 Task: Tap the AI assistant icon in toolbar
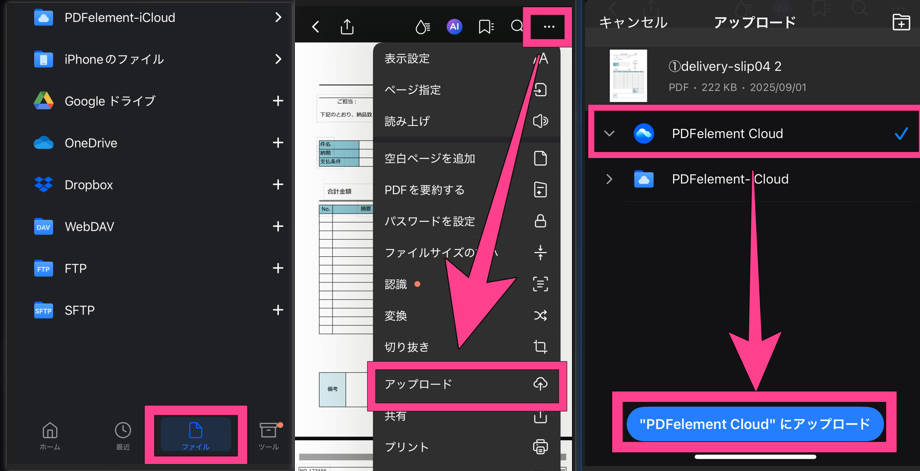point(454,27)
